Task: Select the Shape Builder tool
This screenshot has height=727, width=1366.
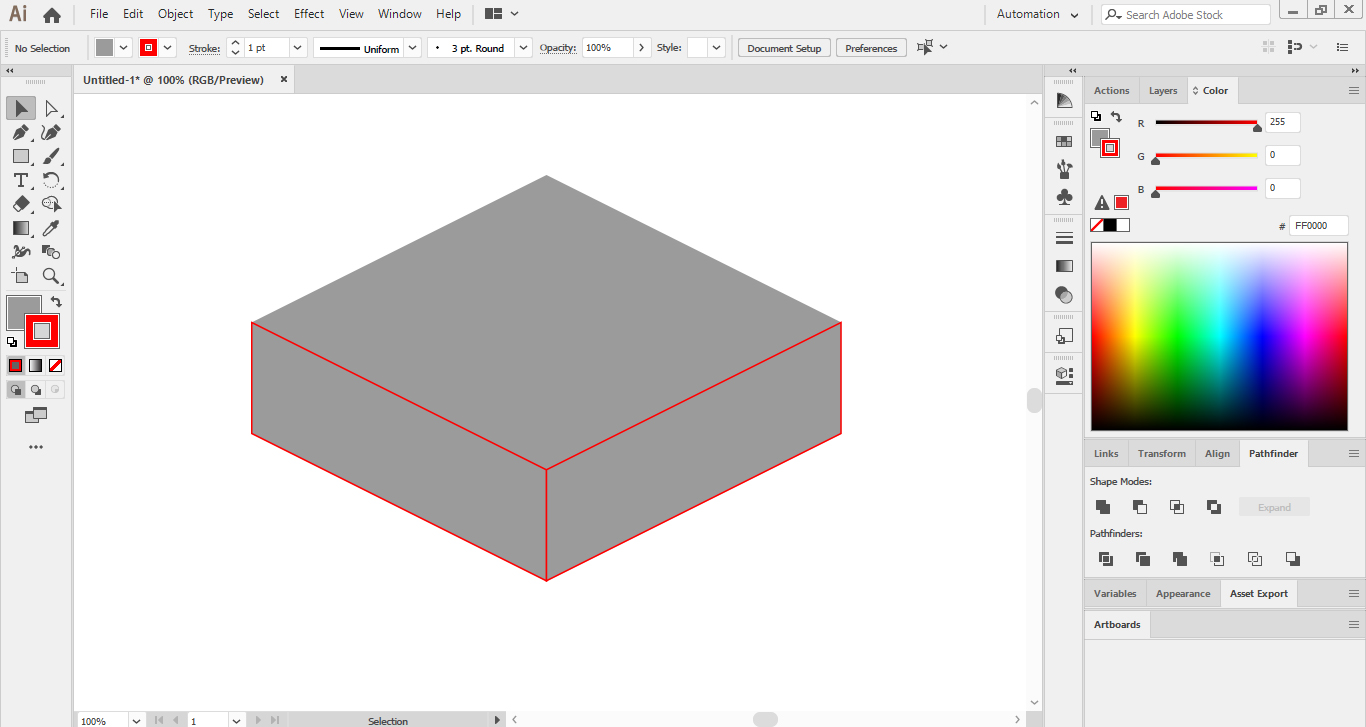Action: 51,204
